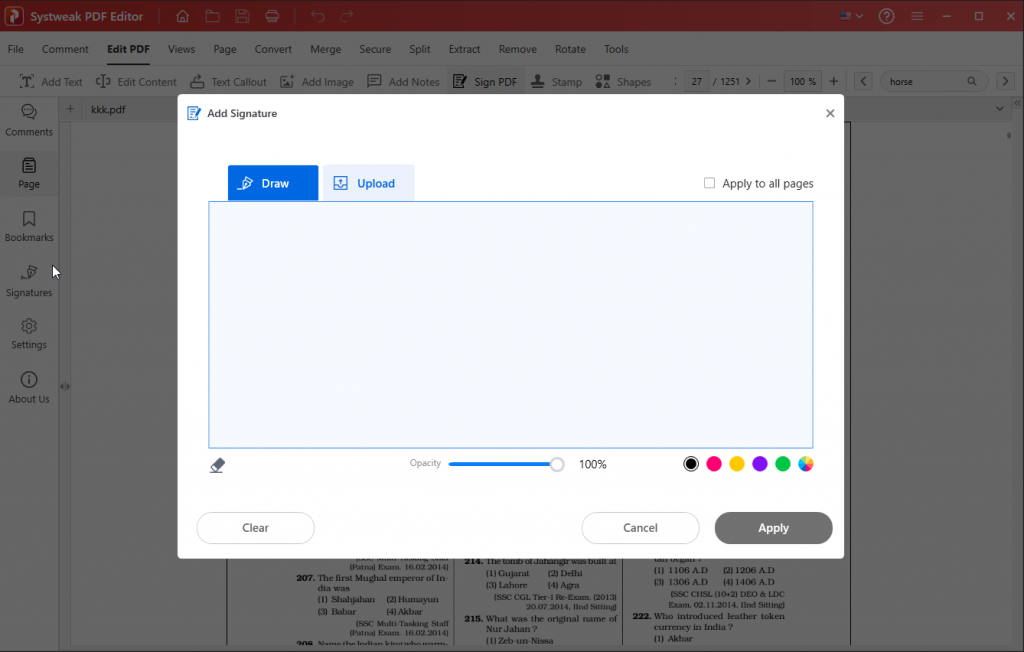
Task: Open the Signatures panel
Action: pos(29,281)
